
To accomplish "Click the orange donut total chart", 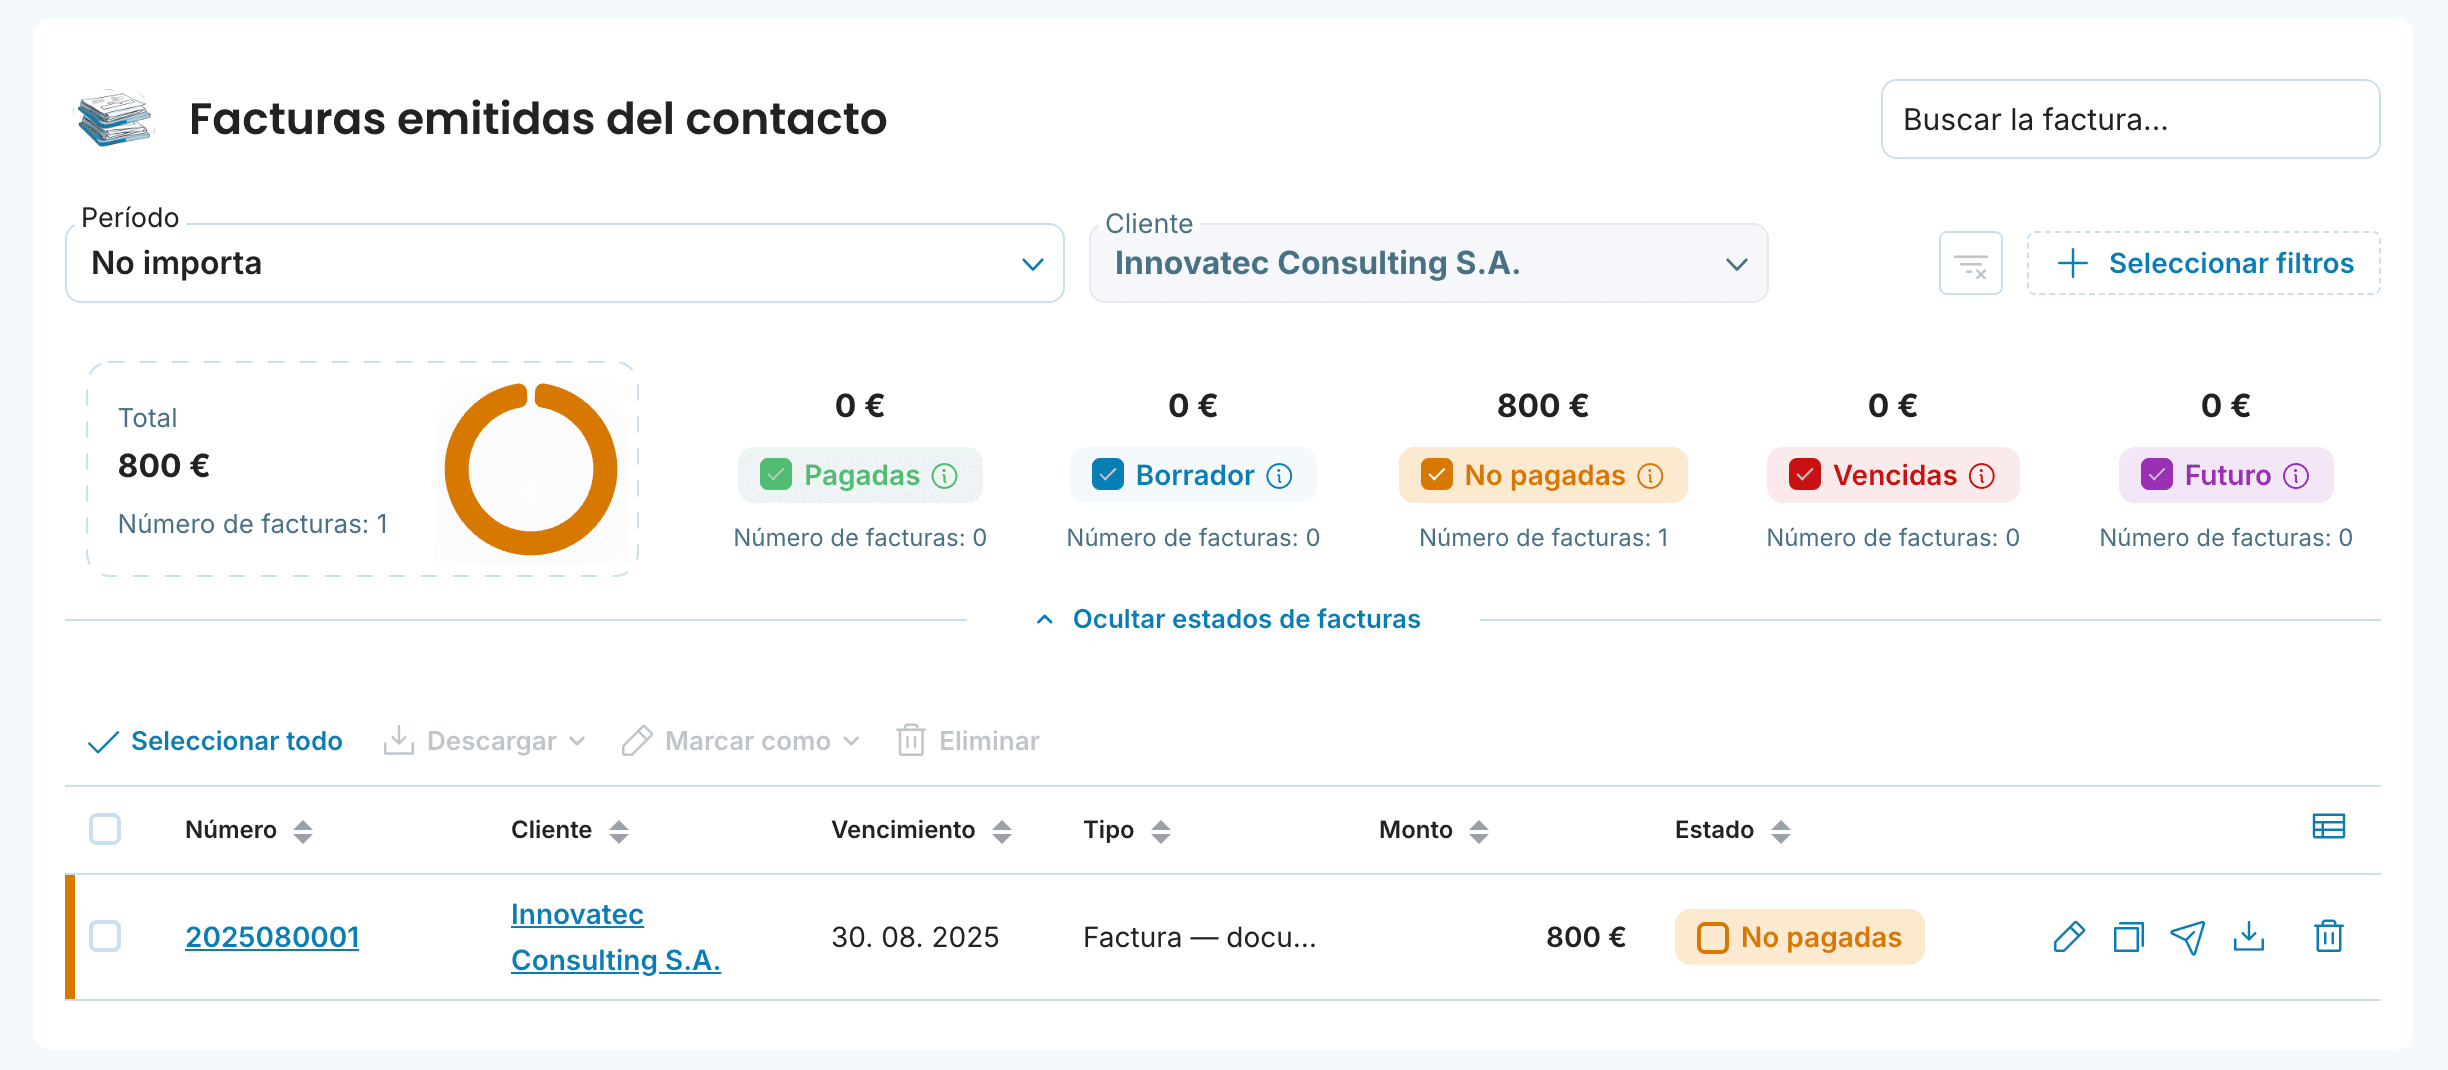I will click(x=531, y=469).
